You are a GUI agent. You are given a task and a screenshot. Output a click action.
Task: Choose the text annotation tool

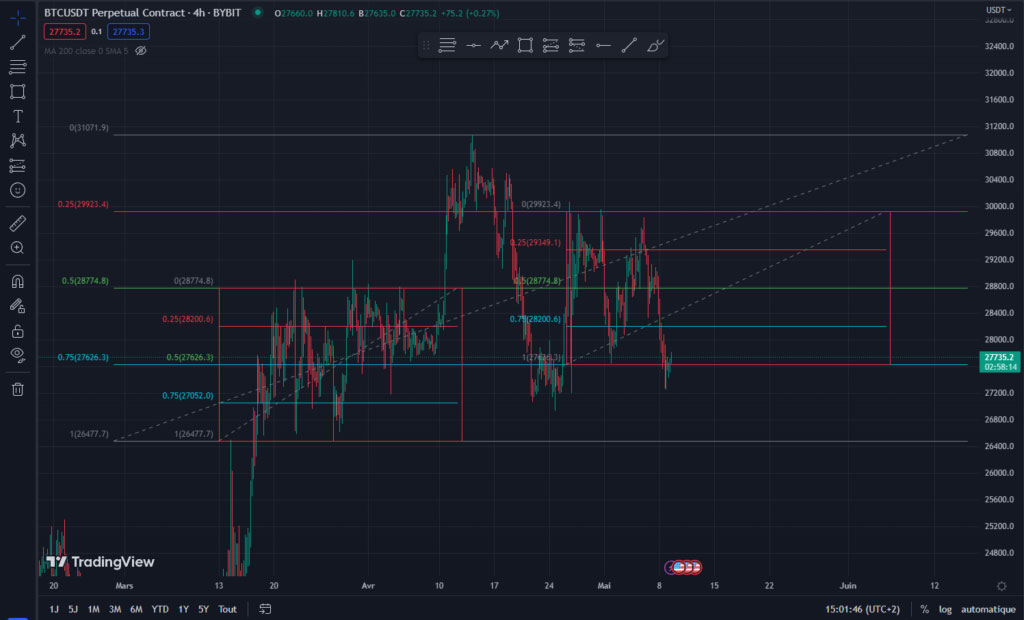18,116
